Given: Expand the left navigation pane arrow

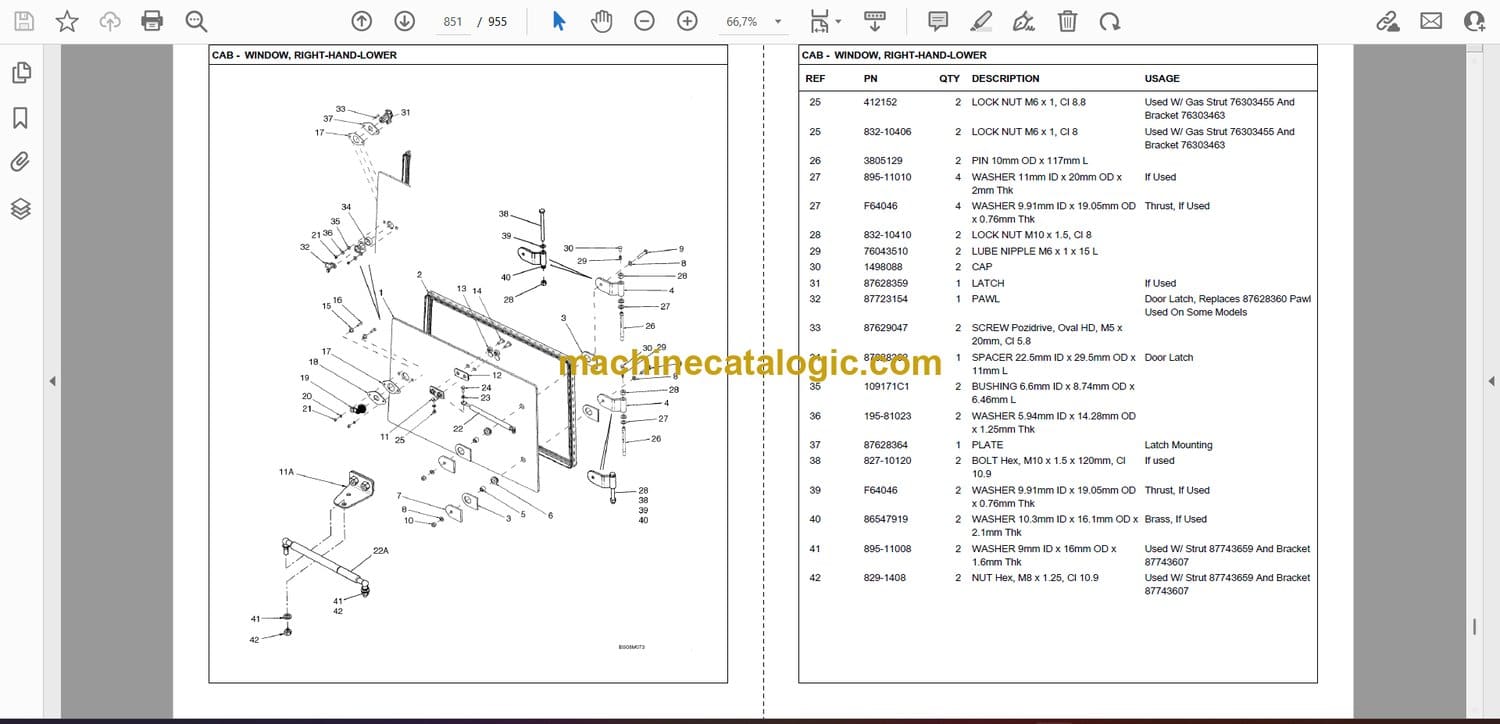Looking at the screenshot, I should pyautogui.click(x=52, y=381).
